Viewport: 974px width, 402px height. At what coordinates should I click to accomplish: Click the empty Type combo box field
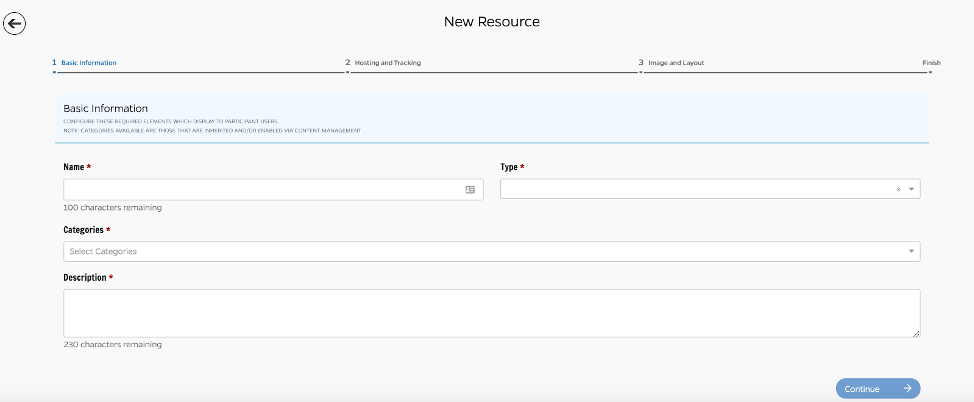(695, 189)
